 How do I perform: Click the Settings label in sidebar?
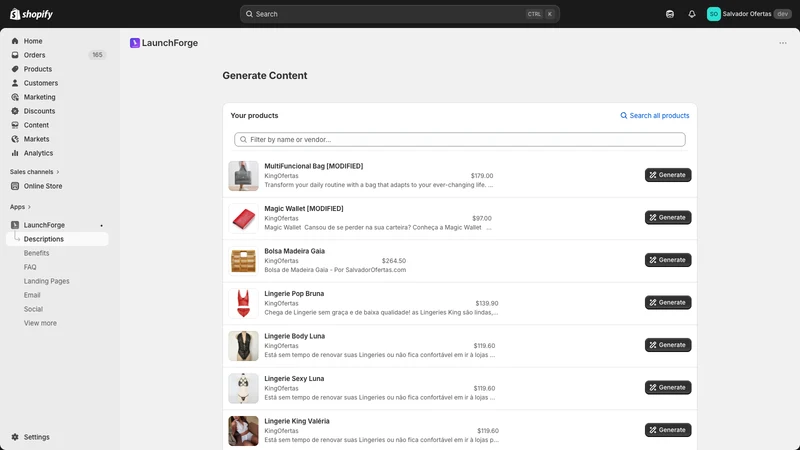click(x=36, y=437)
